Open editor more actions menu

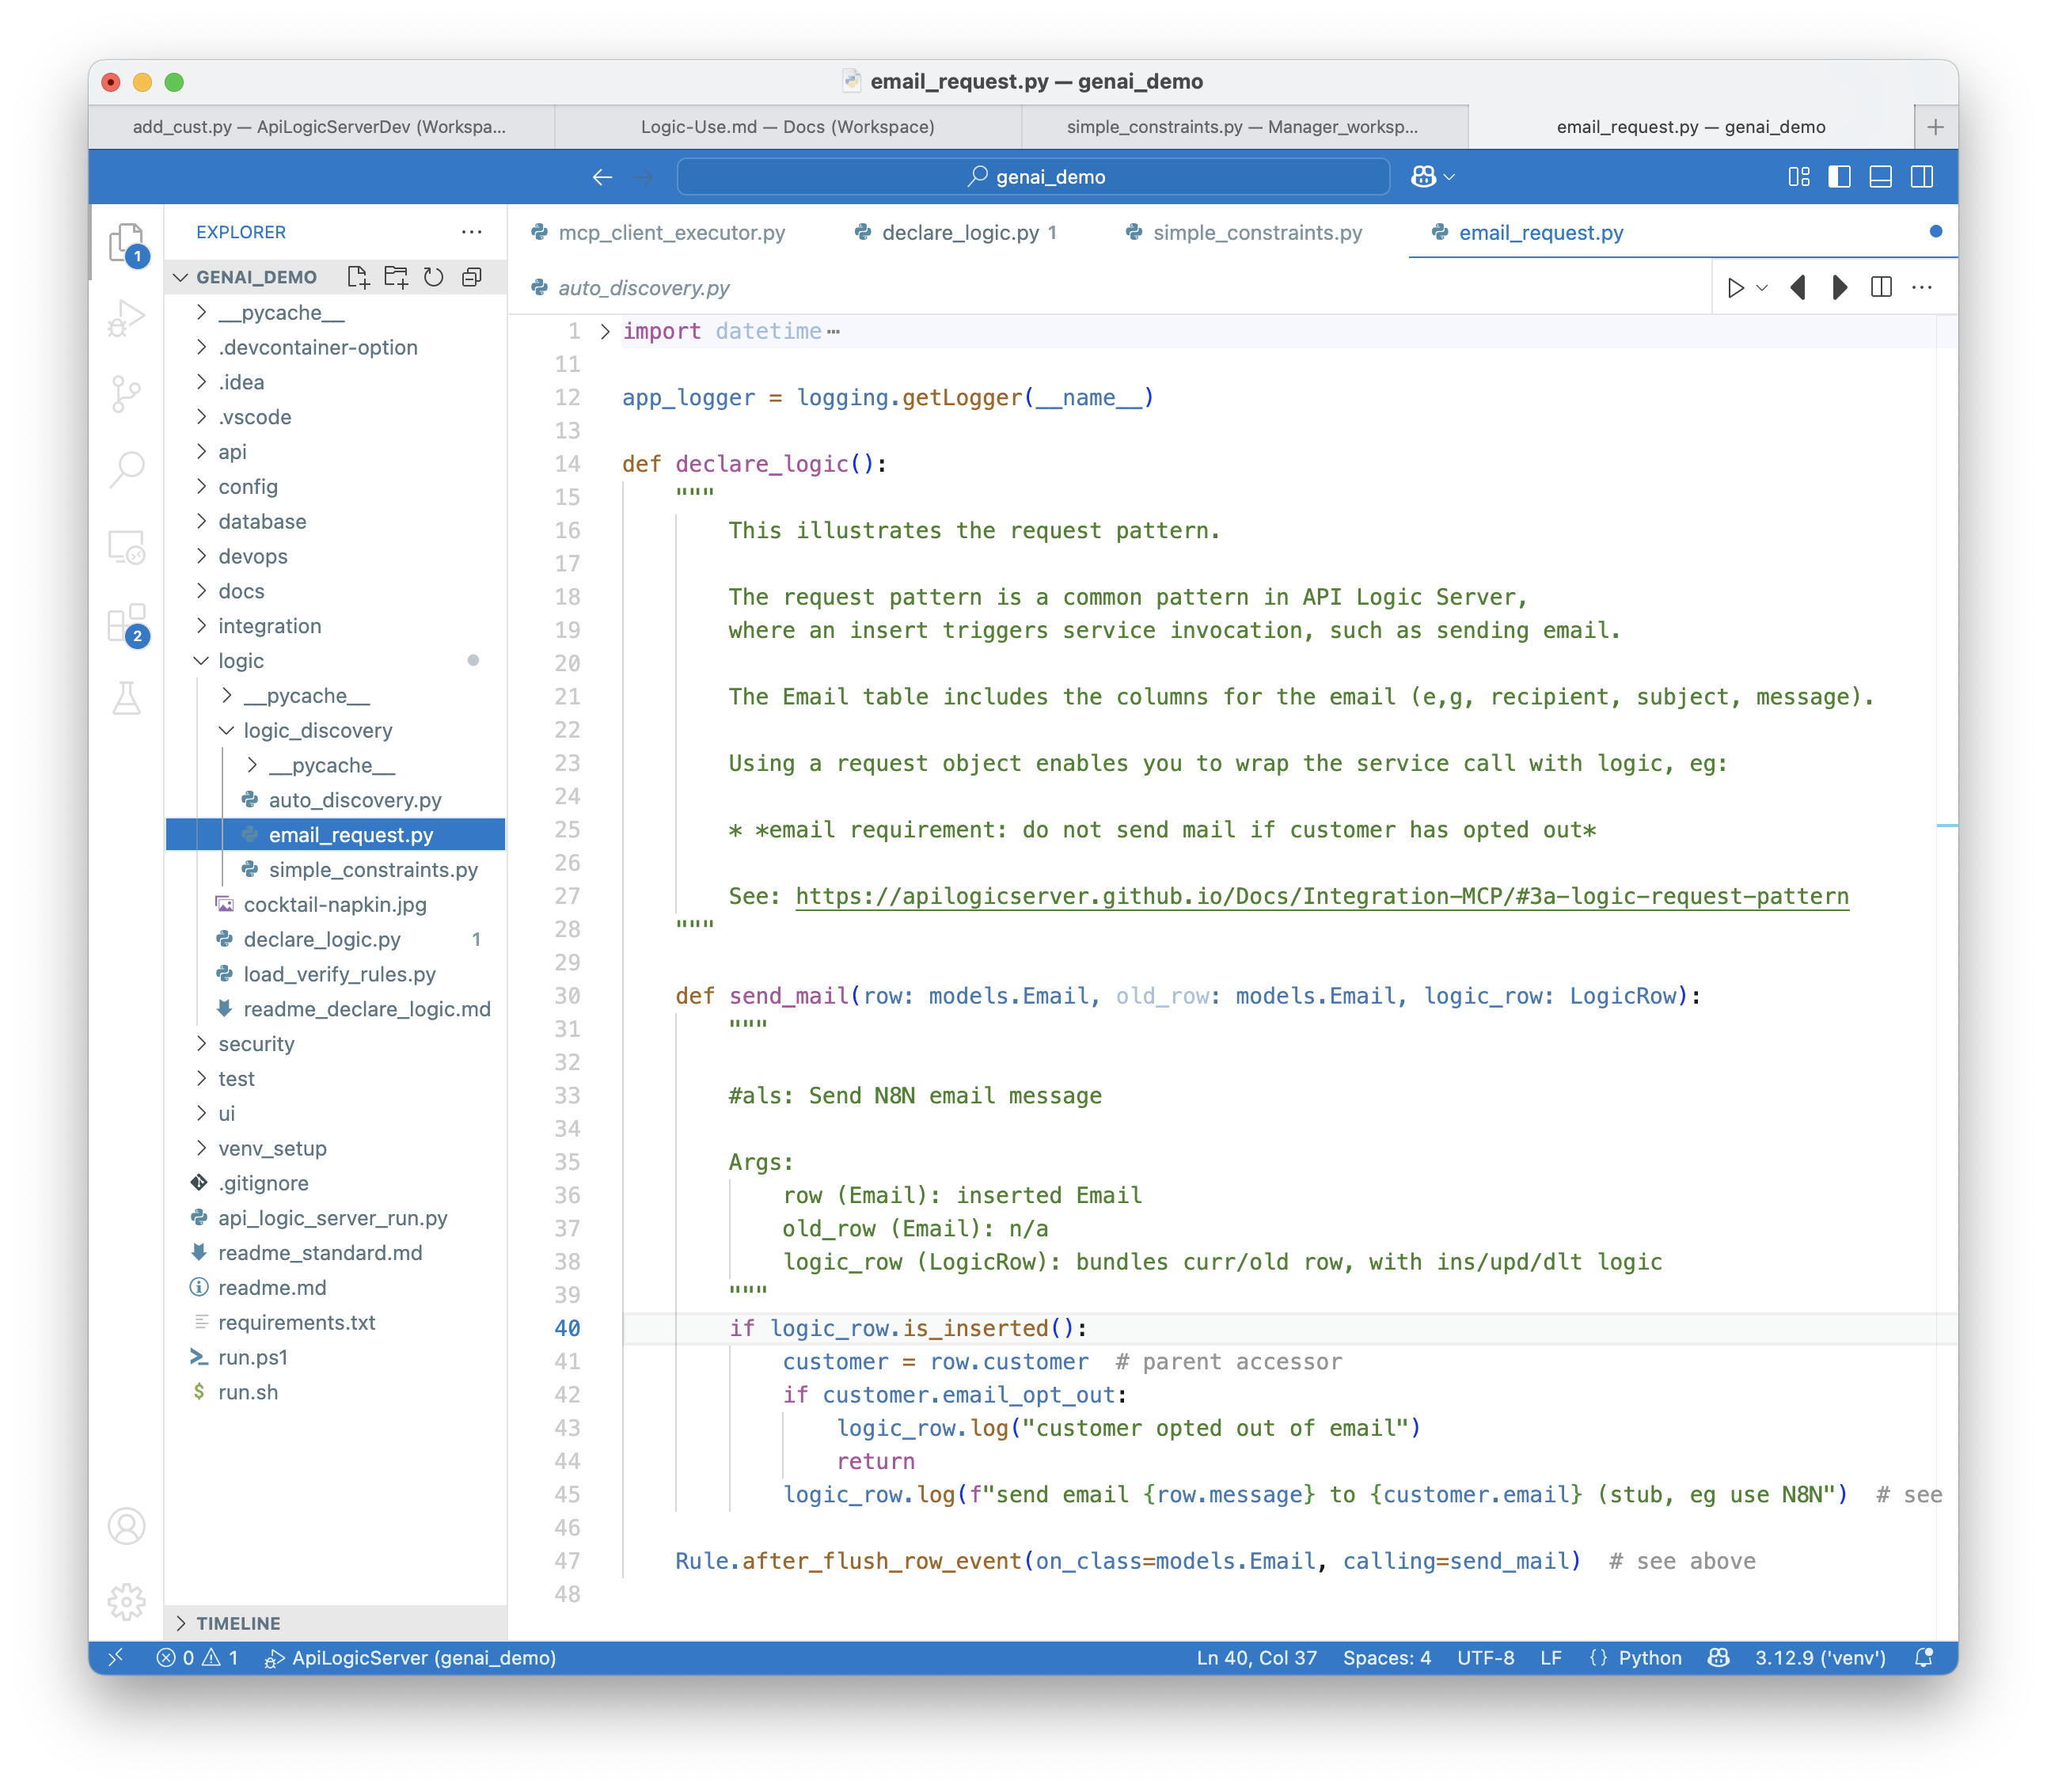point(1922,288)
